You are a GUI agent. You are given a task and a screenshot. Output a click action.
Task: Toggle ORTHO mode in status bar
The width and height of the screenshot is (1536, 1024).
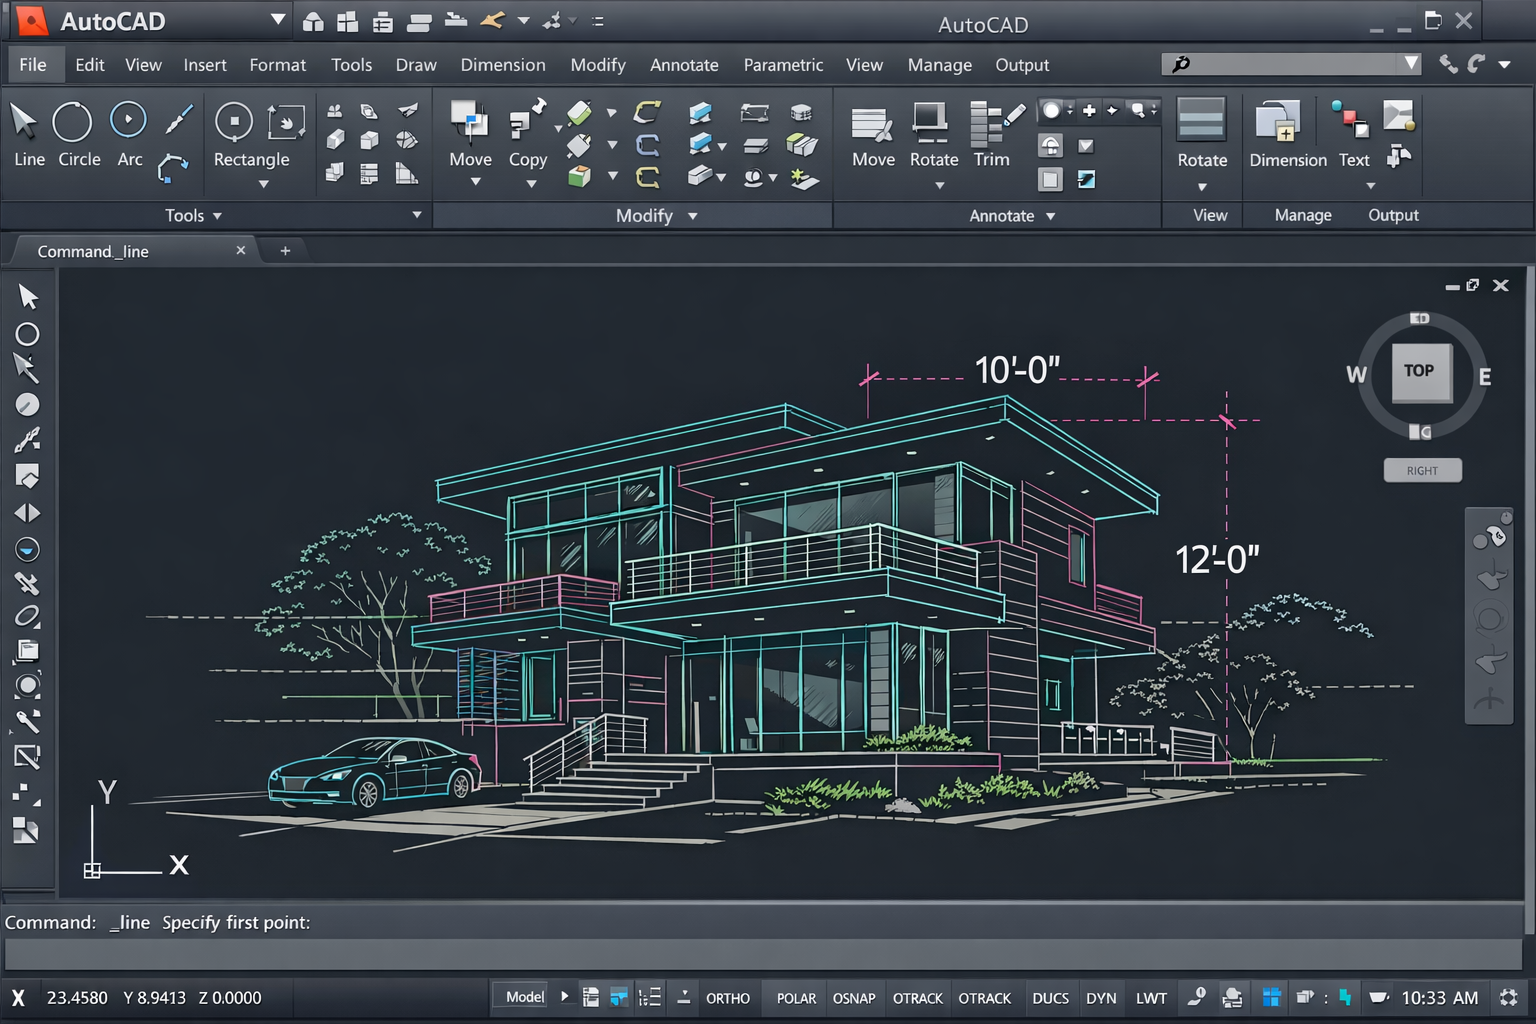(x=727, y=998)
